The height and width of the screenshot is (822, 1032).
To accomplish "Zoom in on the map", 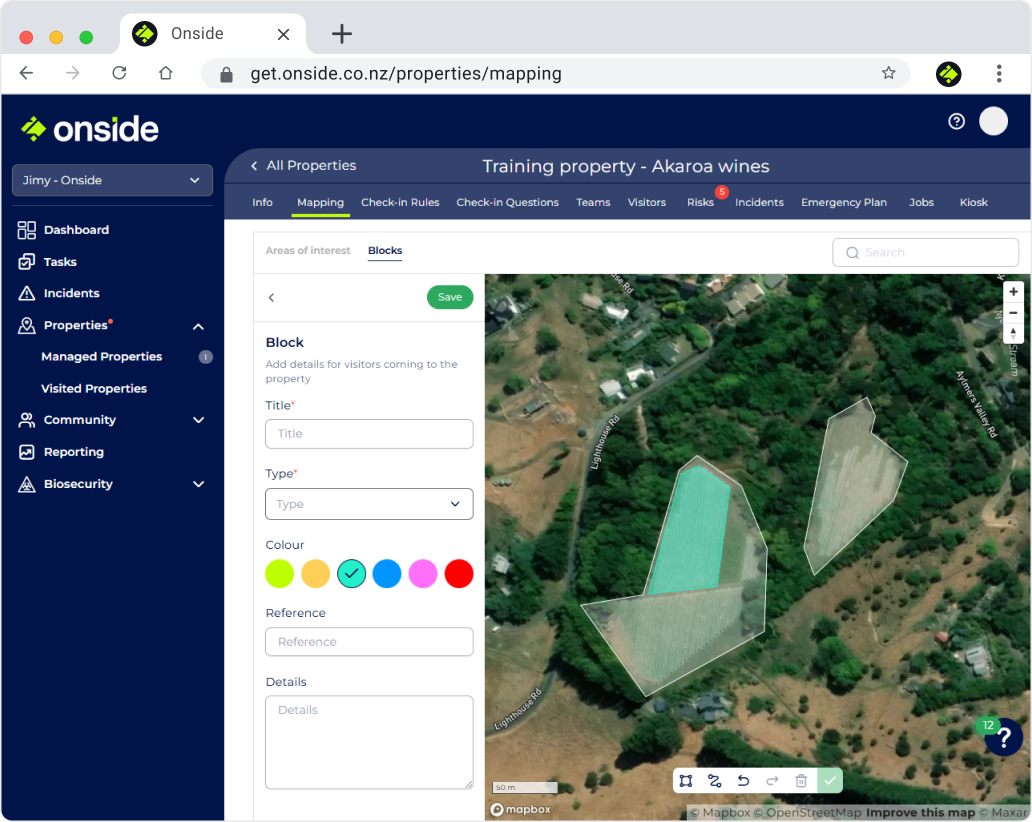I will tap(1014, 291).
